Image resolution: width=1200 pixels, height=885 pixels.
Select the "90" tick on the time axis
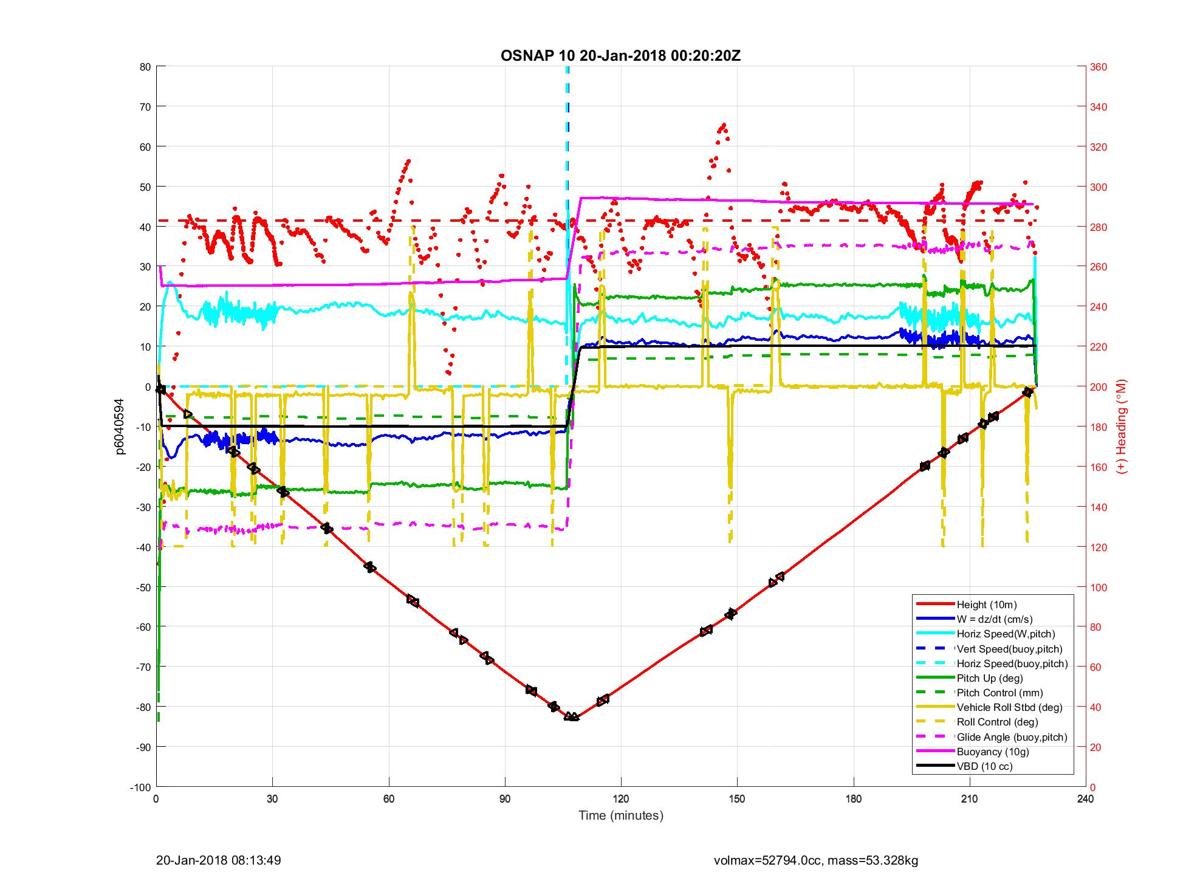pos(505,799)
